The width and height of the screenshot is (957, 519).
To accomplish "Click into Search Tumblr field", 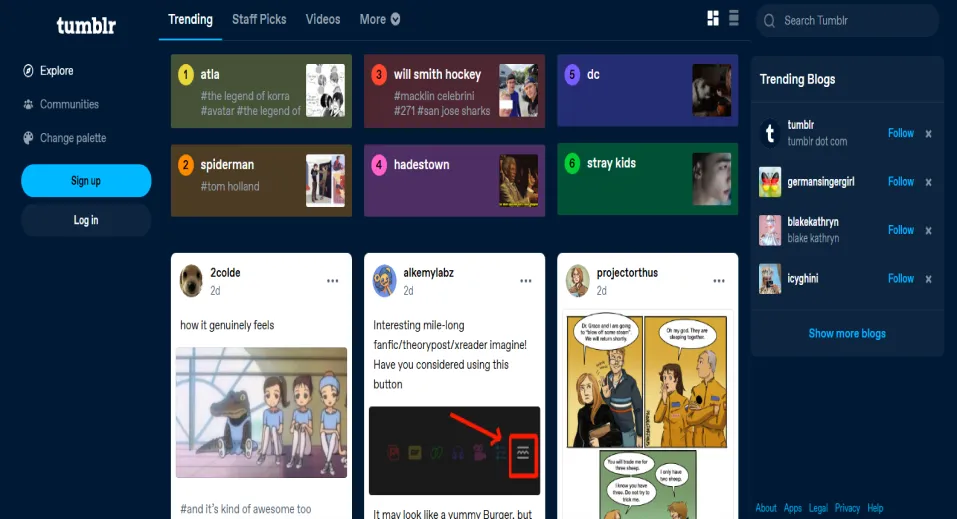I will (847, 21).
